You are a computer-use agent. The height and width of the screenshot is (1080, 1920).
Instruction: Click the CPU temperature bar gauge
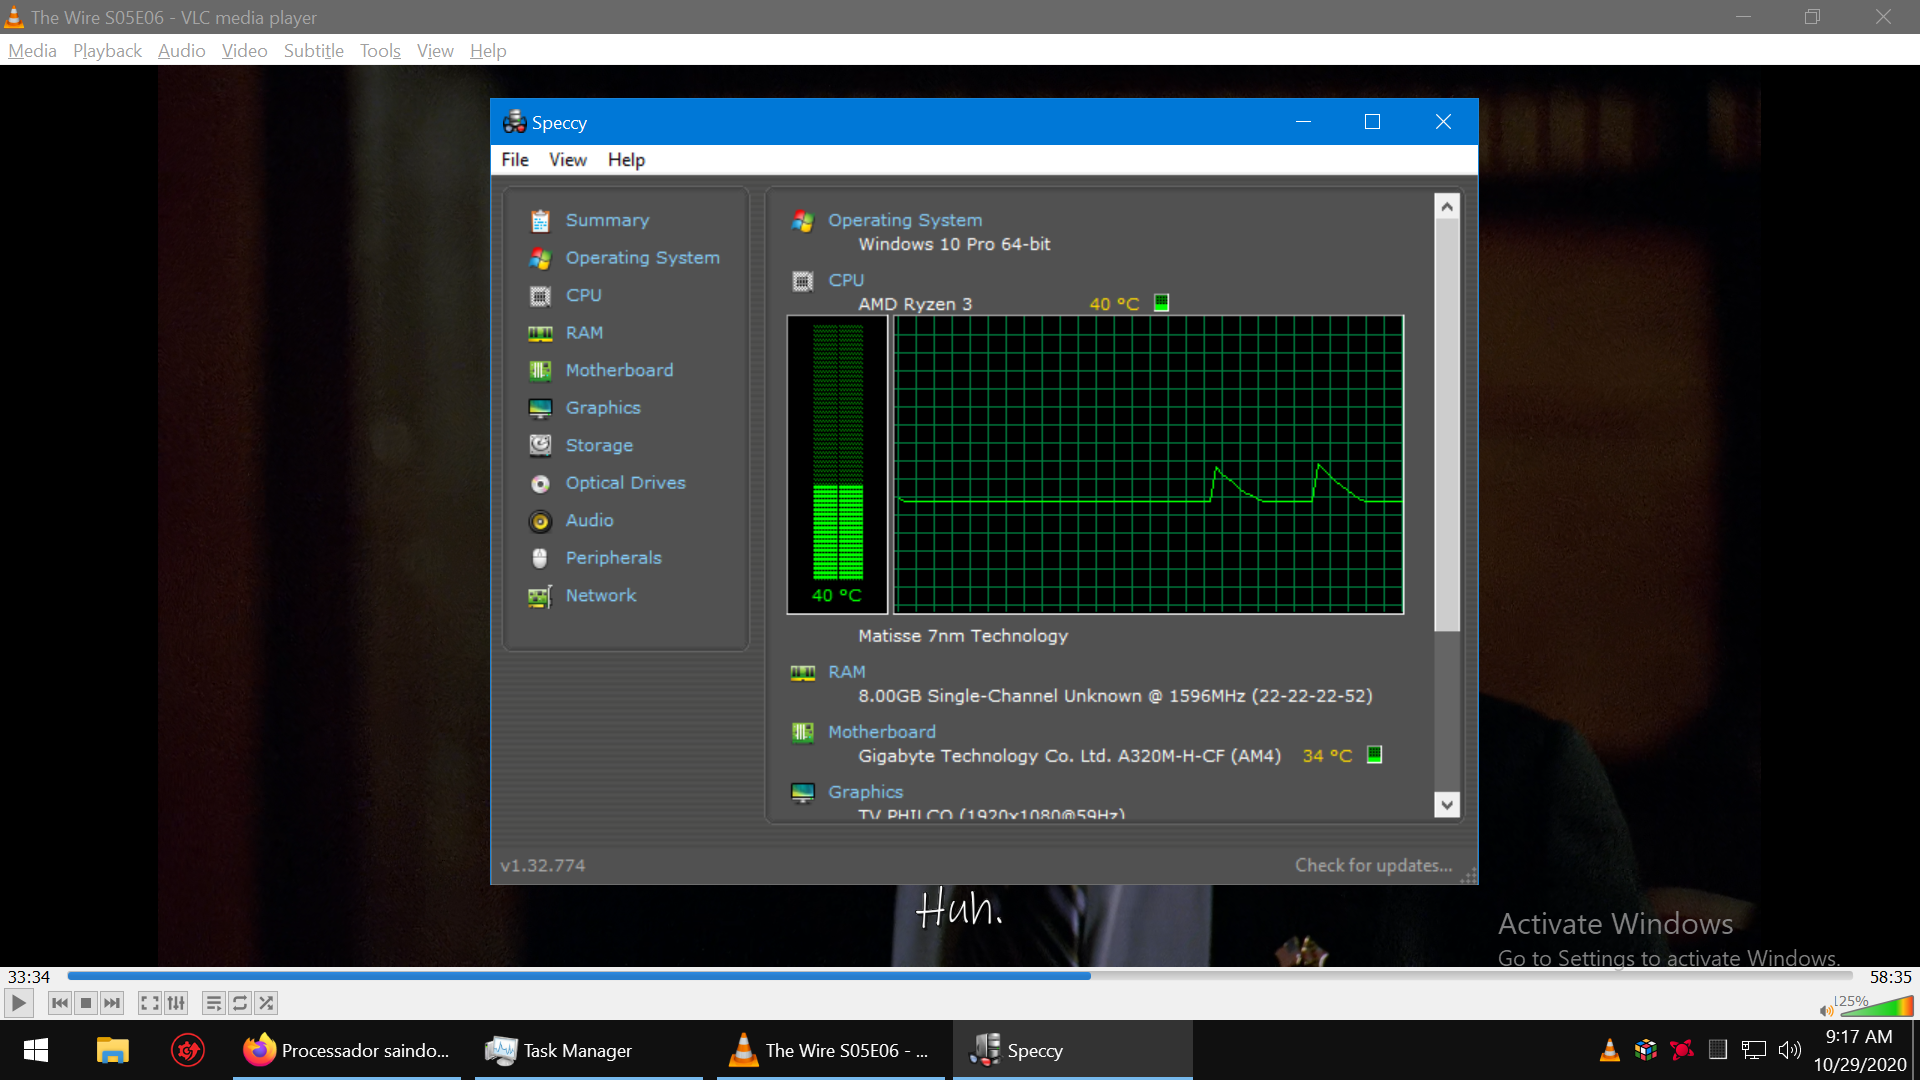point(837,464)
